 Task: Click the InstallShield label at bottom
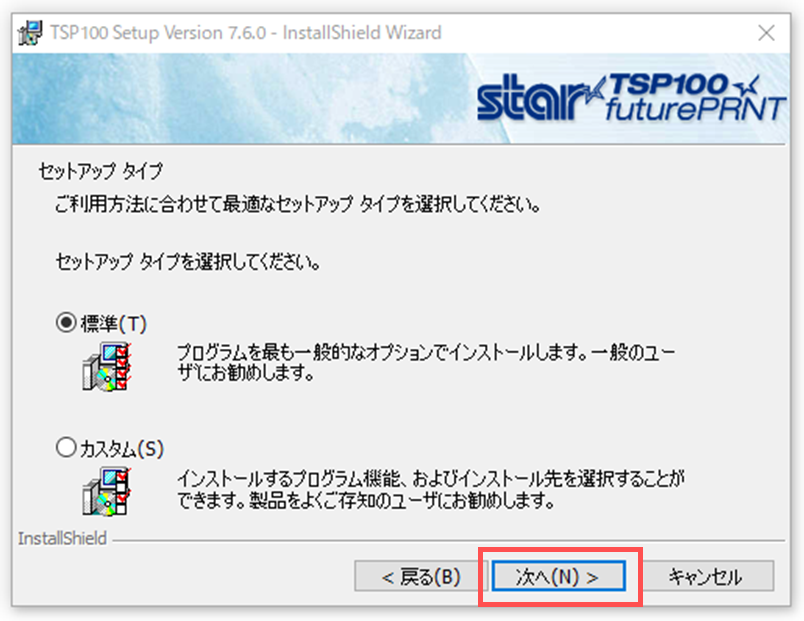[63, 538]
